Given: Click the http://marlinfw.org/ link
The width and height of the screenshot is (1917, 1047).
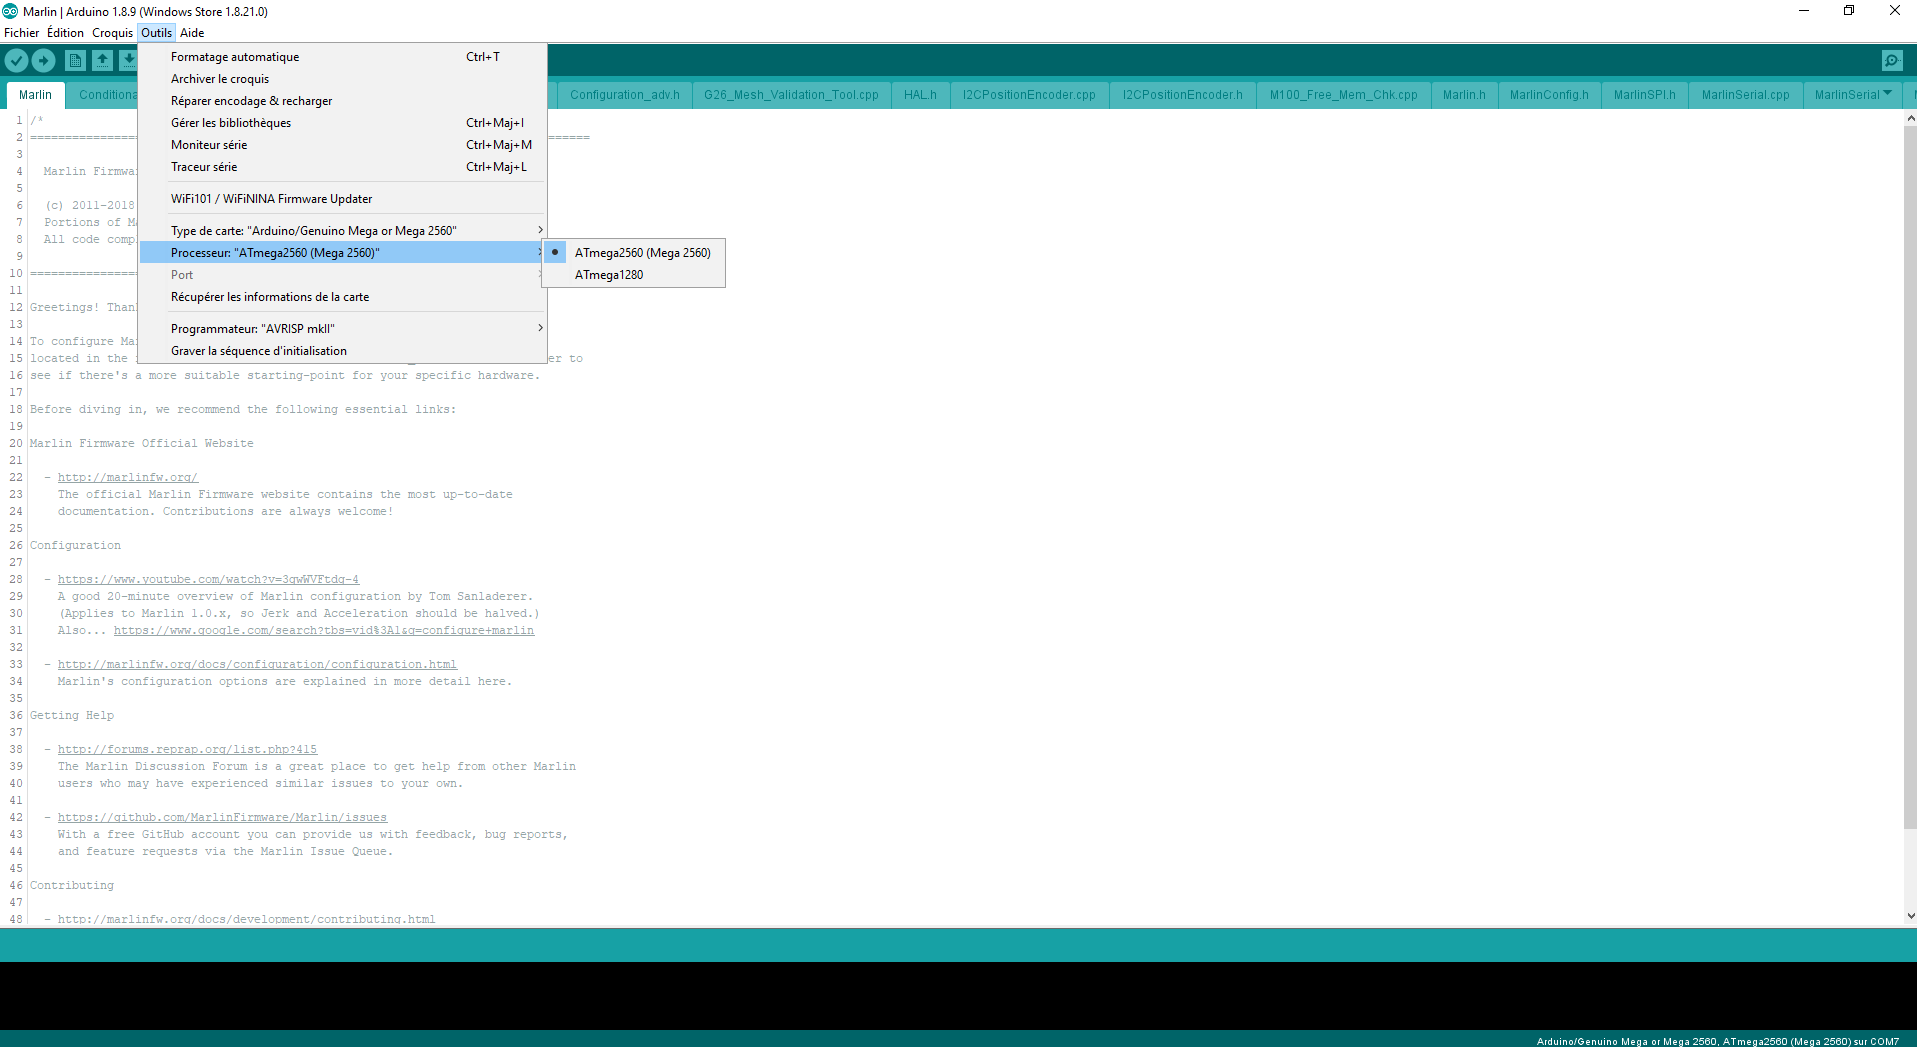Looking at the screenshot, I should 128,478.
